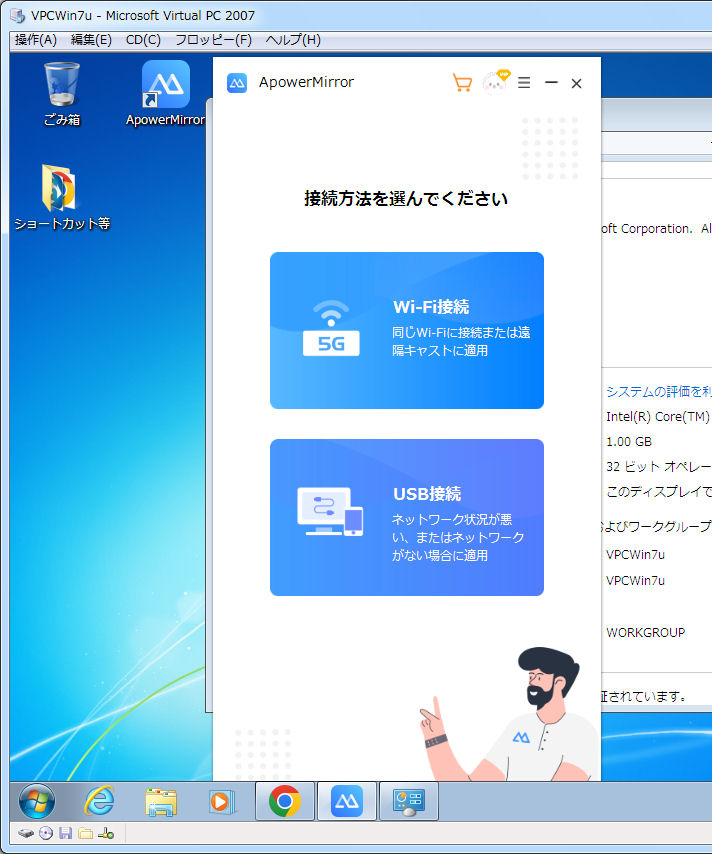Click the CD drive status icon in Virtual PC
This screenshot has width=712, height=854.
(x=46, y=833)
